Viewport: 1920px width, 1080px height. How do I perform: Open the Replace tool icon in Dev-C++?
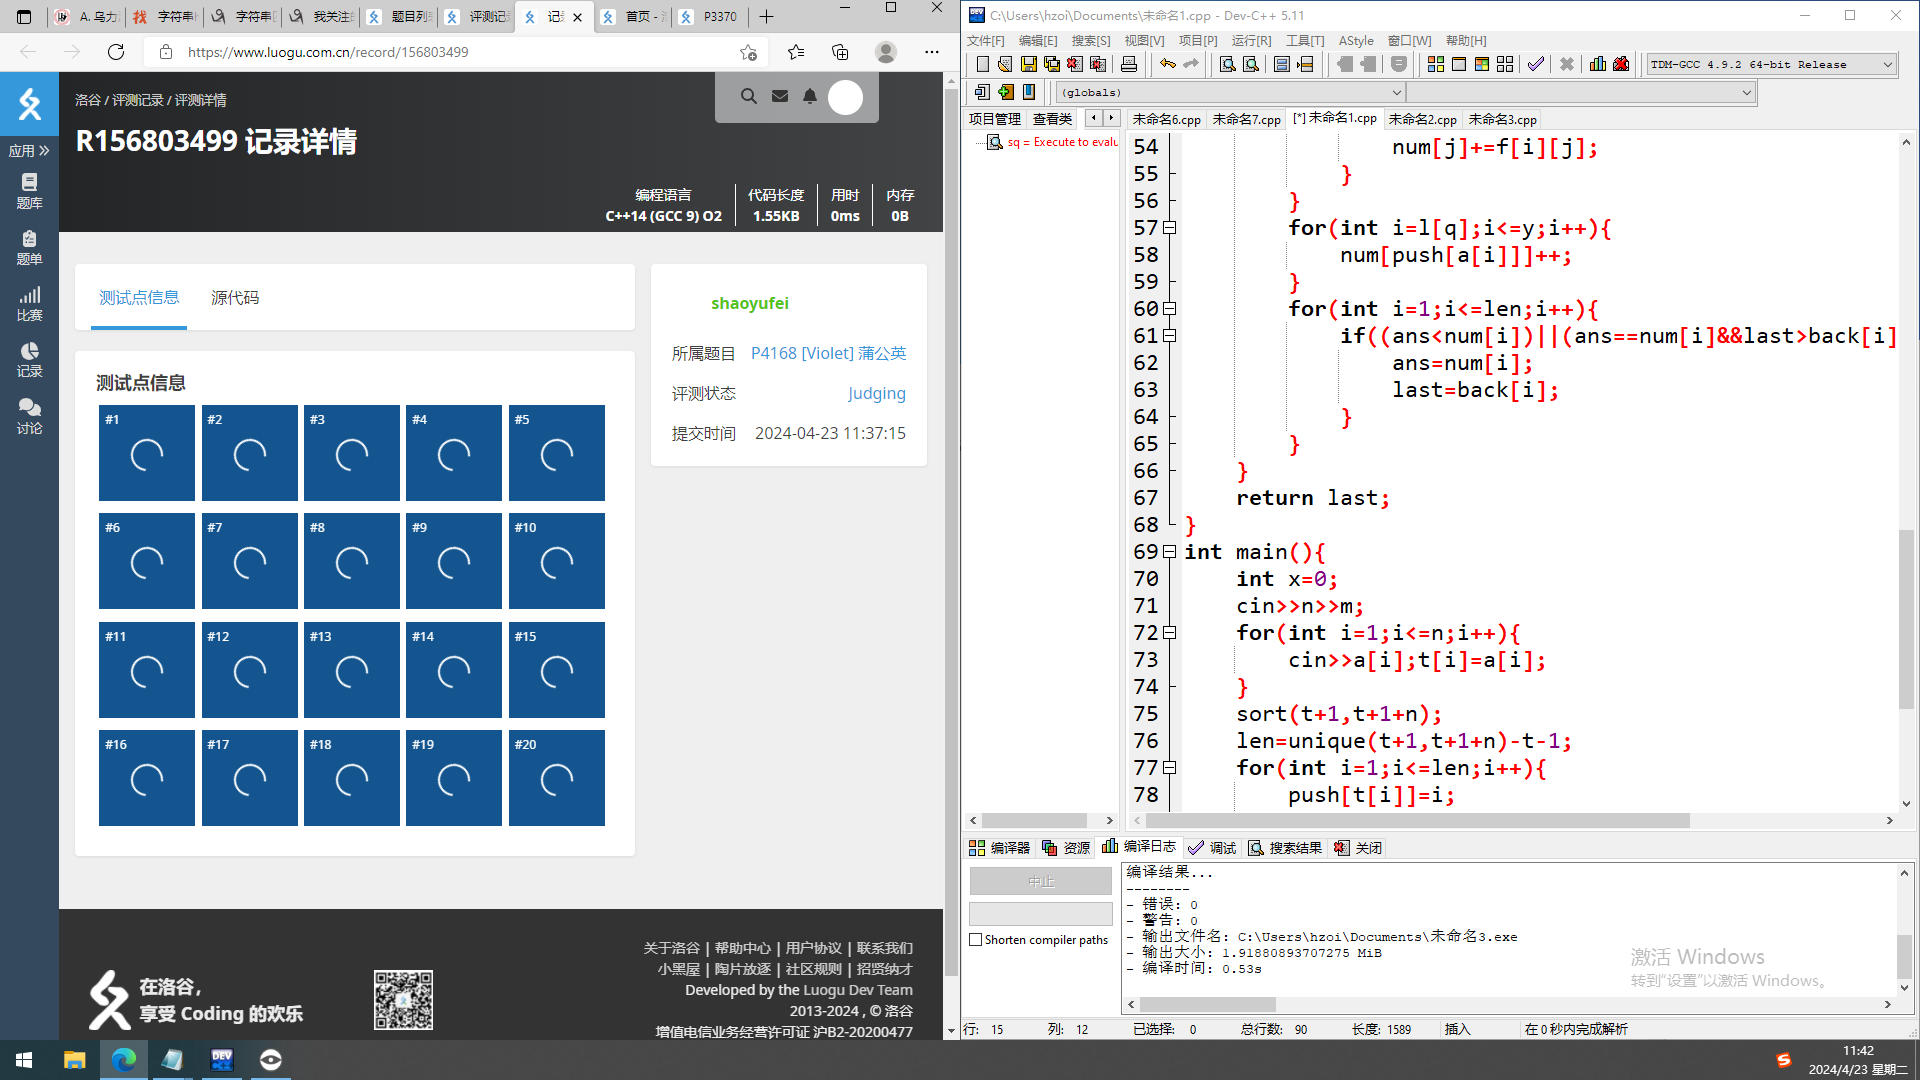pyautogui.click(x=1251, y=65)
